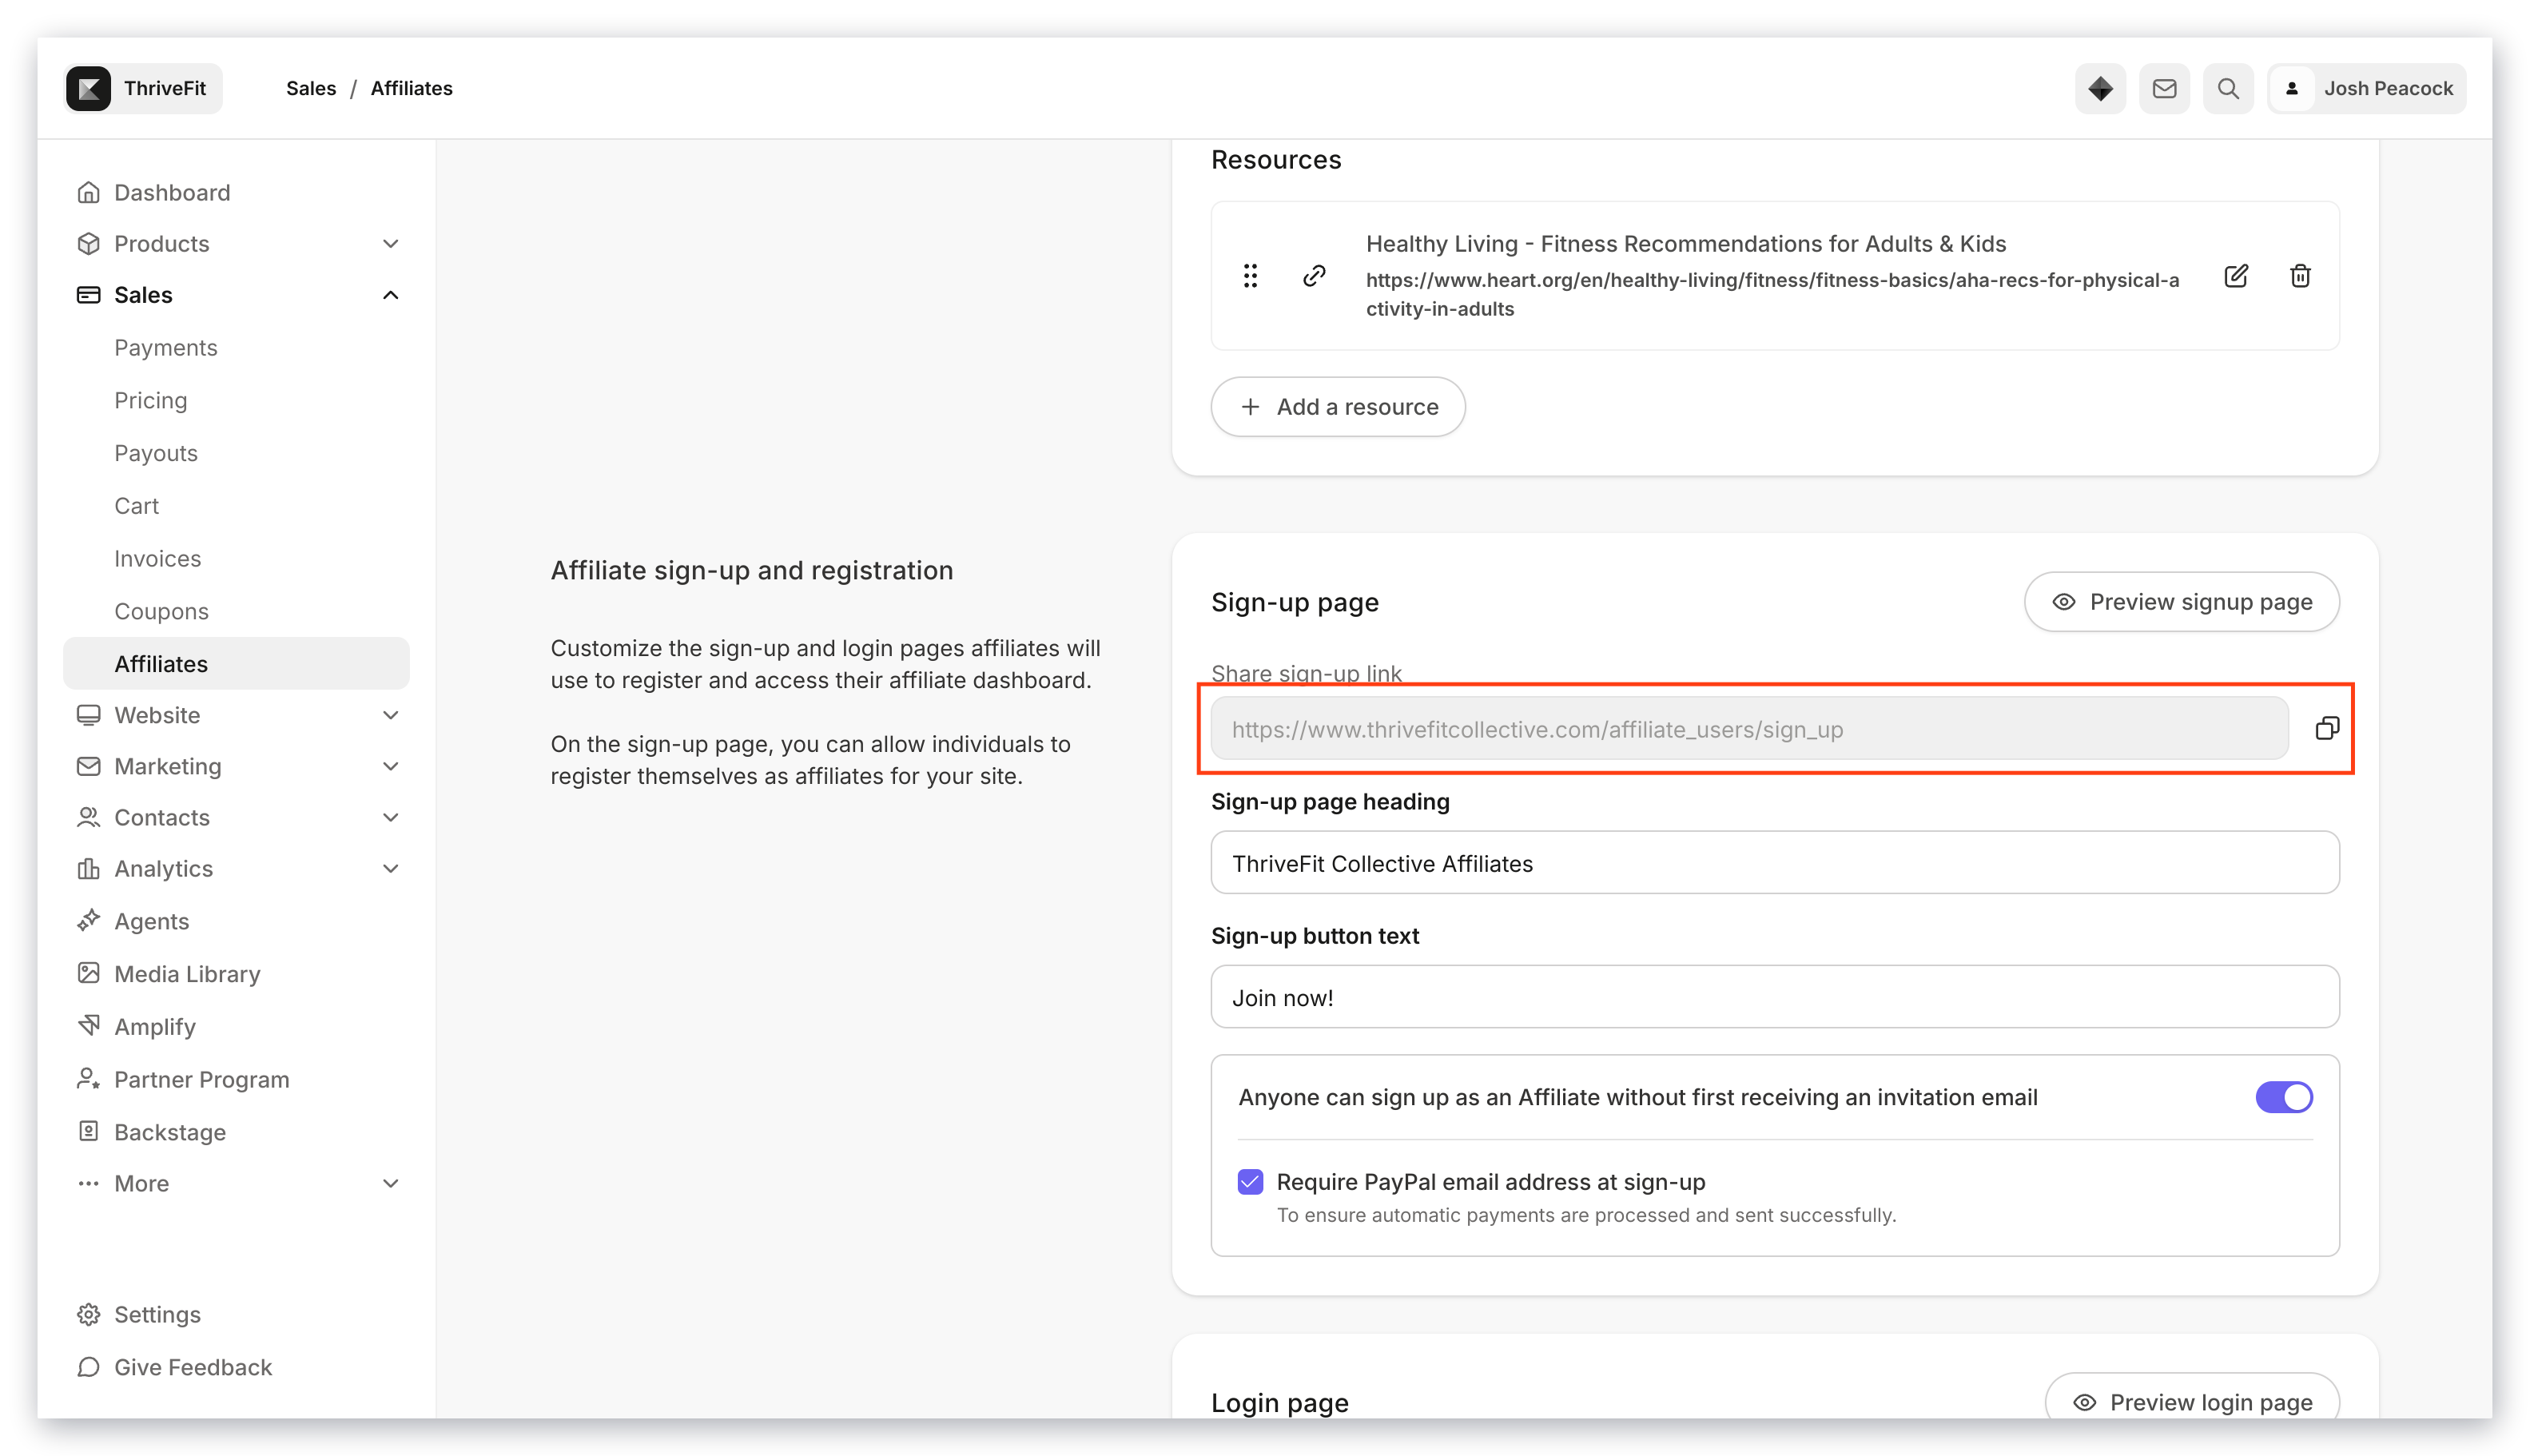This screenshot has height=1456, width=2530.
Task: Expand the Products section chevron
Action: (391, 244)
